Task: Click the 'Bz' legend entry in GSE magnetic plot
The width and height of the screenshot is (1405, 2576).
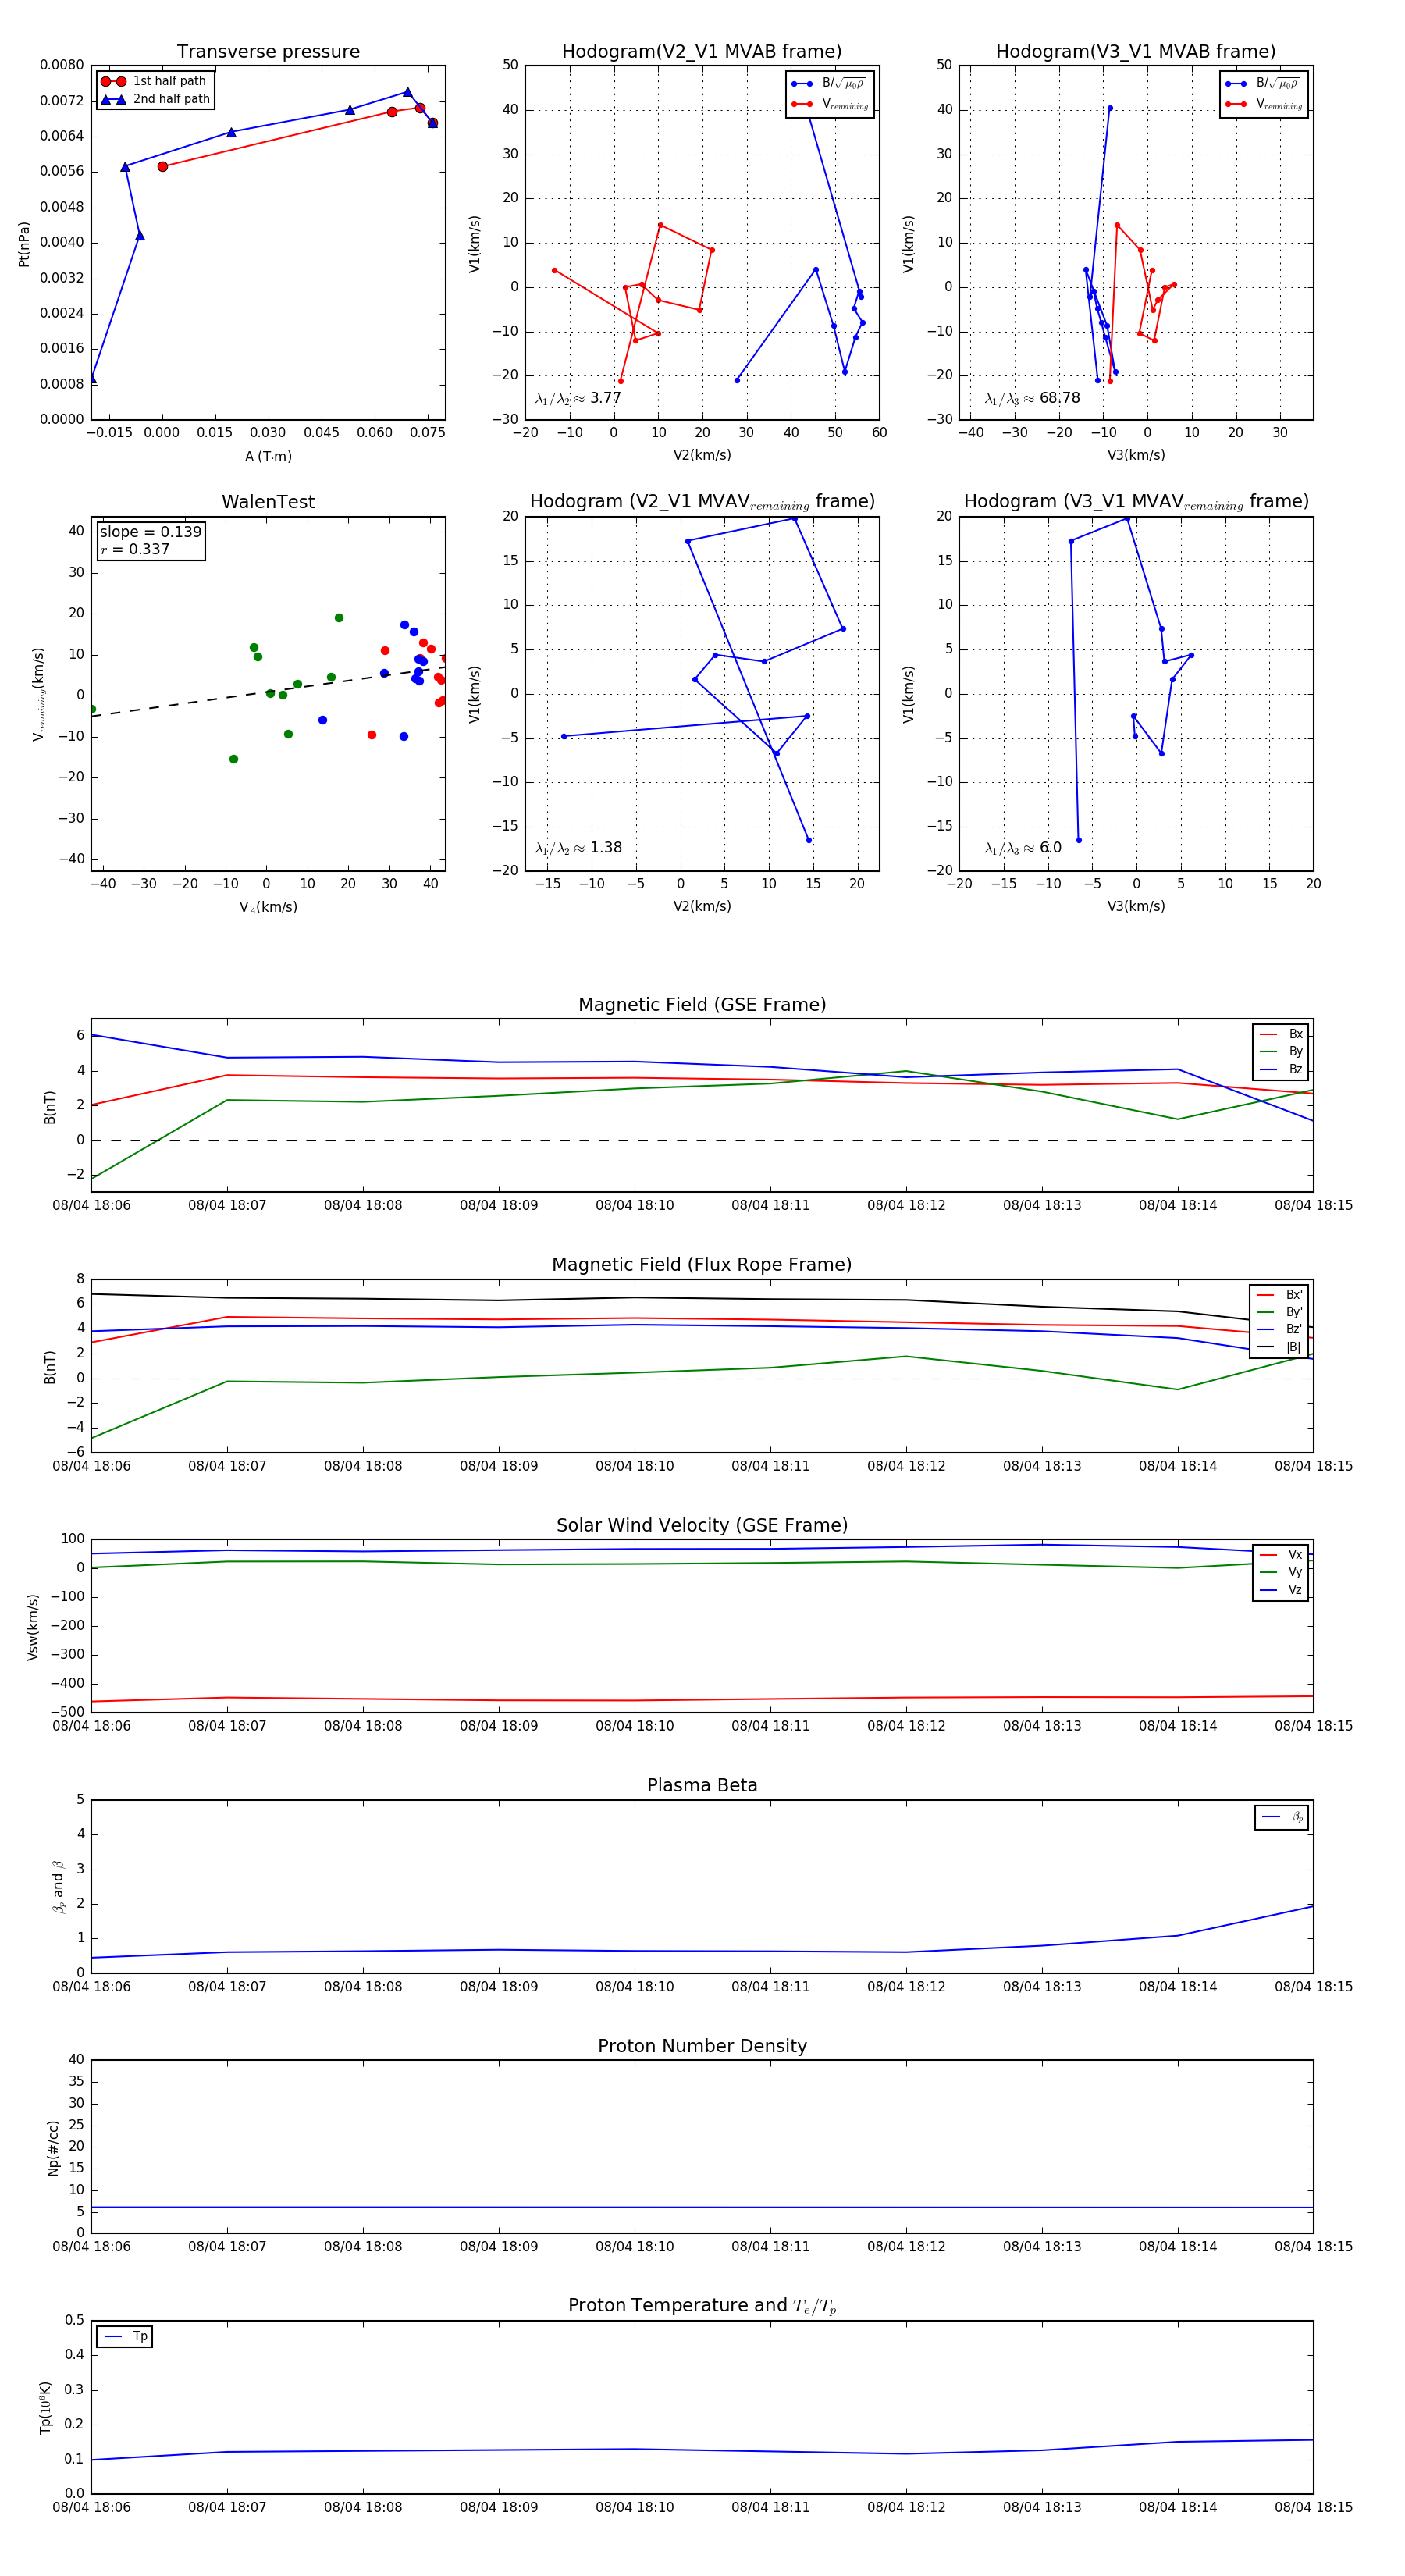Action: pyautogui.click(x=1281, y=1069)
